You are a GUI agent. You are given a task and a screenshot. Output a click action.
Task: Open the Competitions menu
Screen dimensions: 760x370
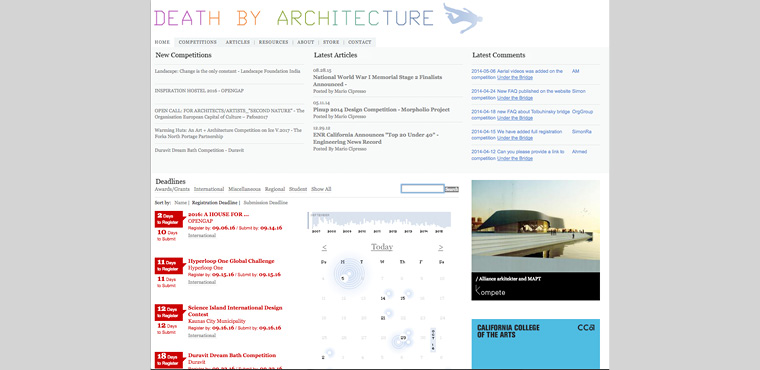point(197,42)
